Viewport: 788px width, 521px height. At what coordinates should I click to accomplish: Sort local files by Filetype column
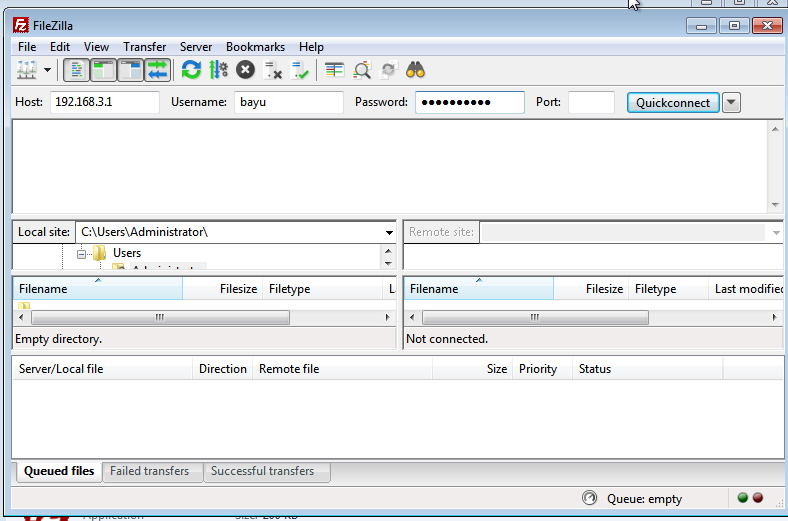click(x=322, y=289)
